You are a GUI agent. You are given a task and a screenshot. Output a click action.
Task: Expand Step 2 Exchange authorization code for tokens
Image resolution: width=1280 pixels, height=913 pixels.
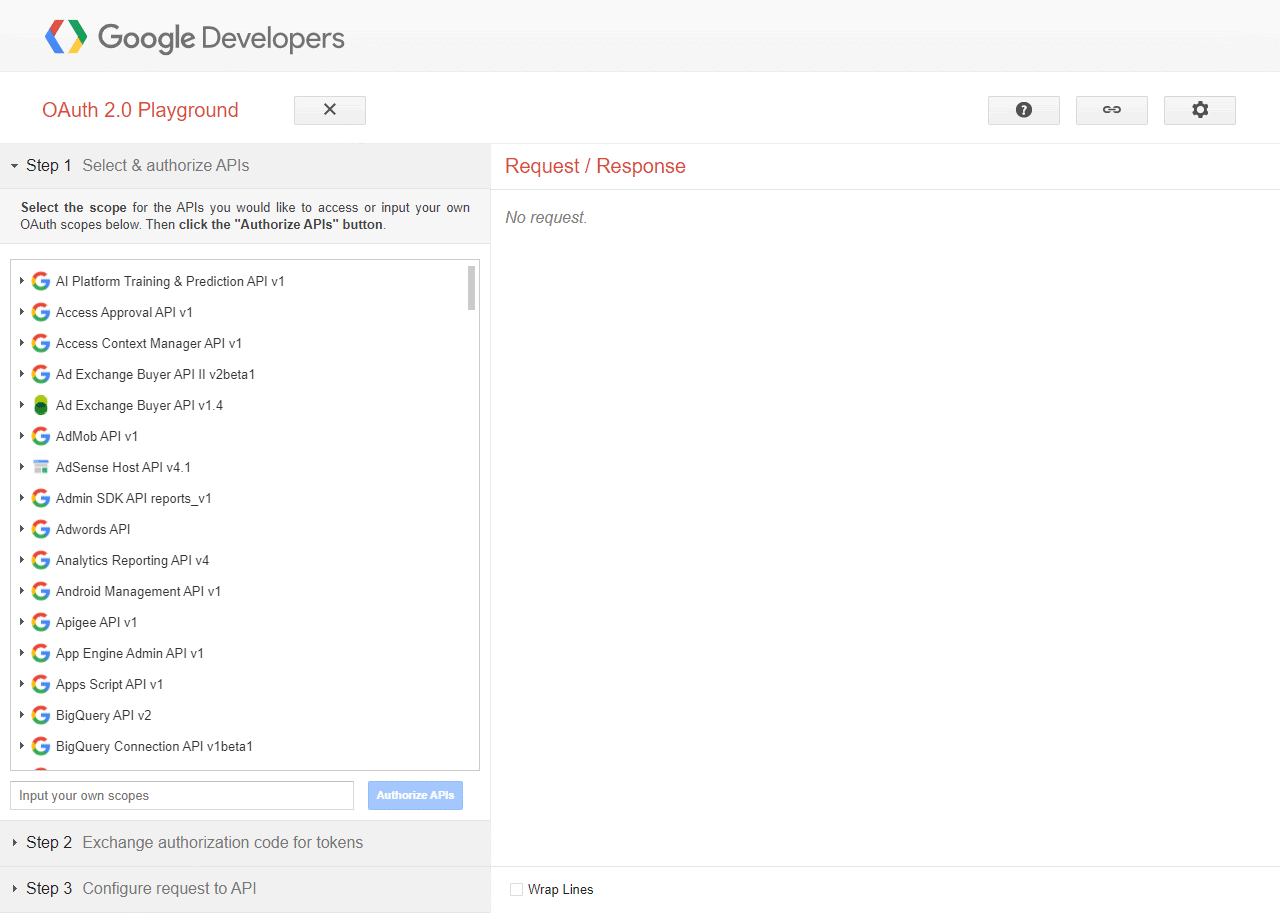(245, 843)
